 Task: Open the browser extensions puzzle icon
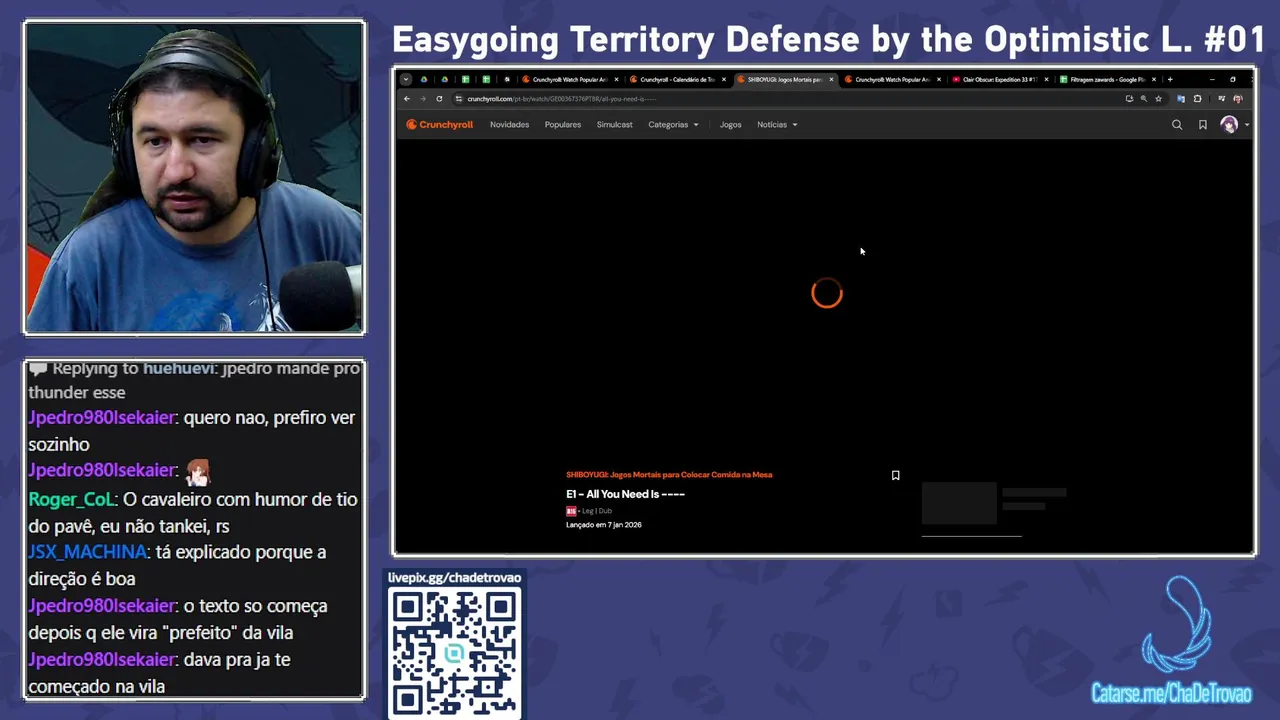click(1197, 99)
